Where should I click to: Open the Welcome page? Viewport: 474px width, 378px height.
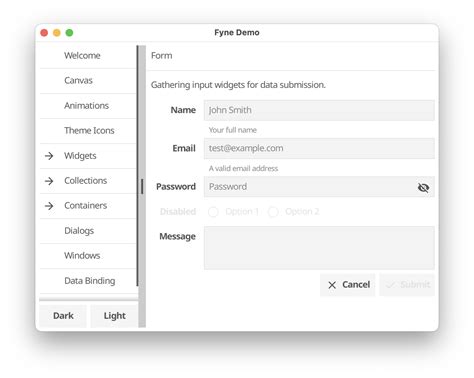click(x=88, y=56)
